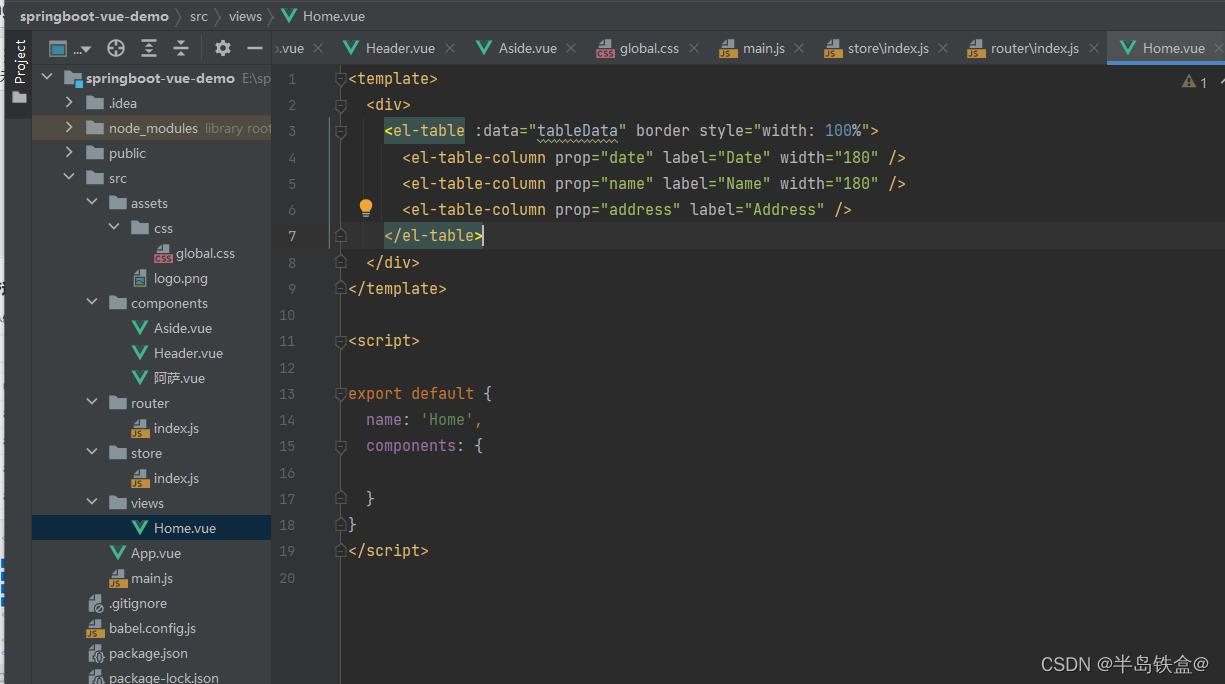
Task: Fold the template tag on line 1
Action: [341, 78]
